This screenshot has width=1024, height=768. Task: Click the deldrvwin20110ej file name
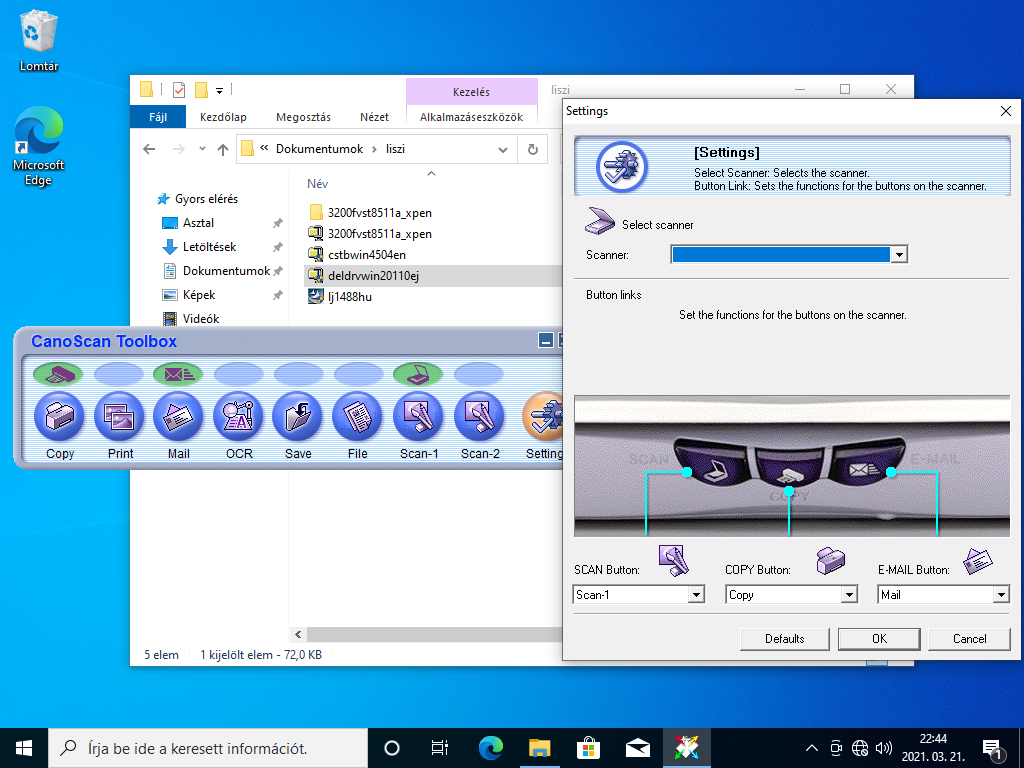click(373, 276)
